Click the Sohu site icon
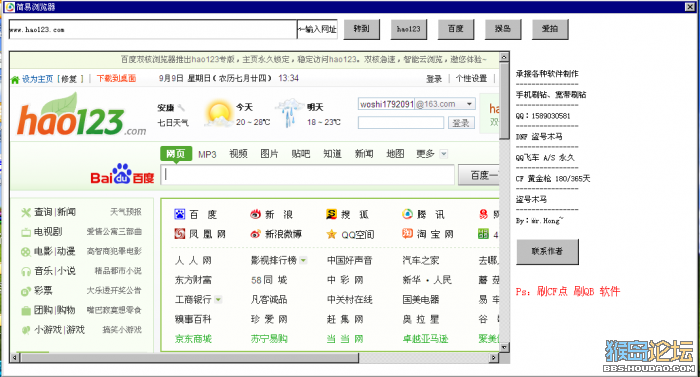The height and width of the screenshot is (377, 700). (331, 214)
